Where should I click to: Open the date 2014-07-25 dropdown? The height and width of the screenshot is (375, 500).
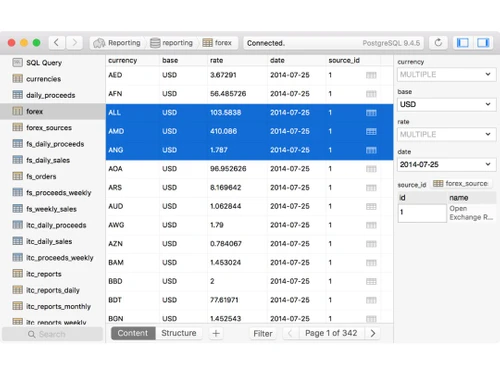pos(446,164)
